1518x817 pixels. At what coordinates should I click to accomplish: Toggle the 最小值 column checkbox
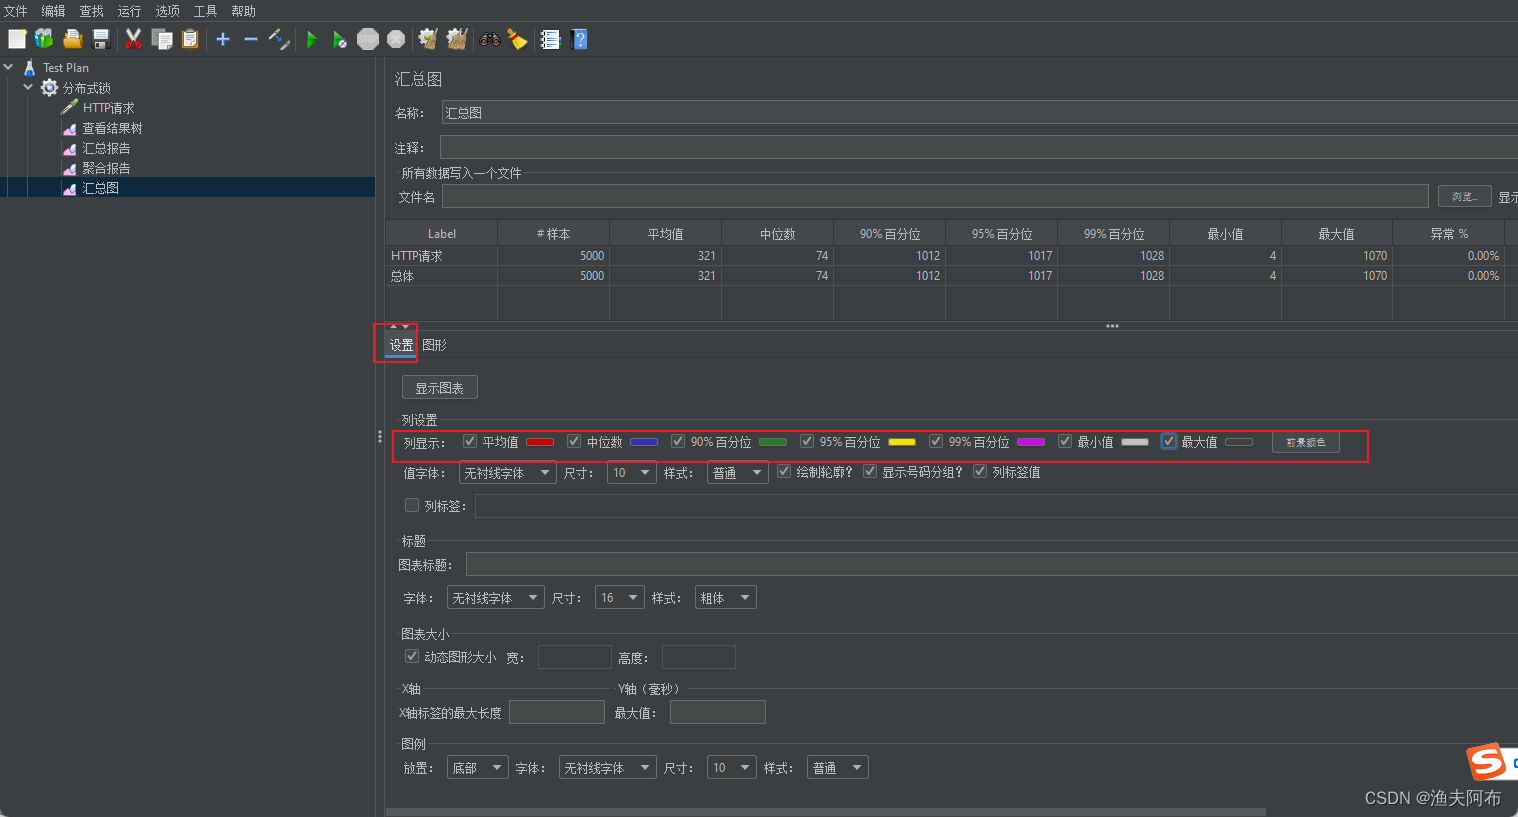coord(1065,441)
